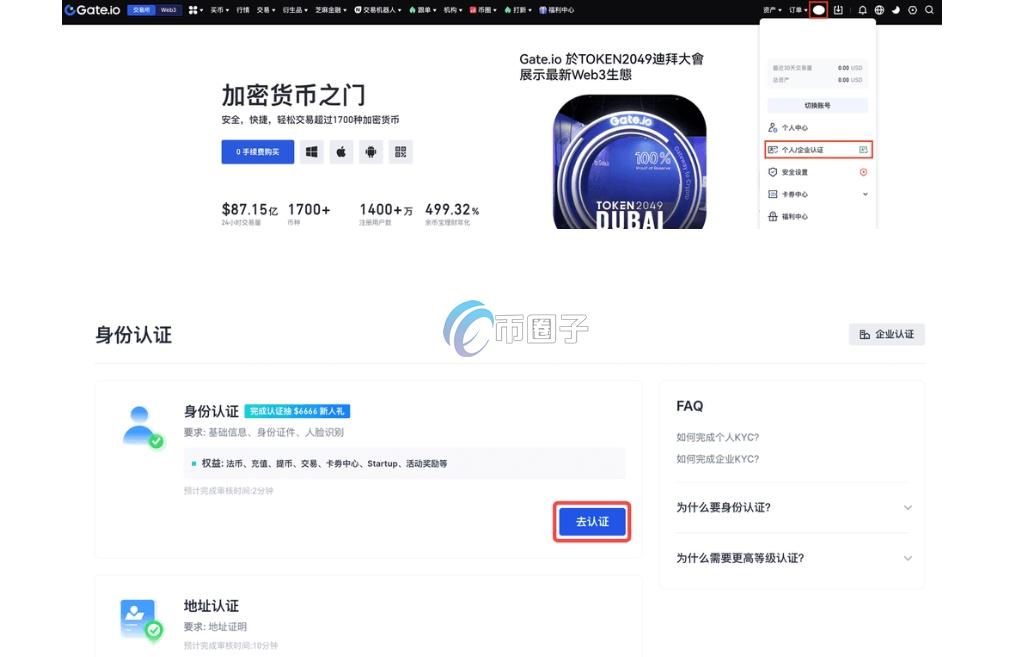Switch to dark mode with the moon icon
Screen dimensions: 1036x657
[896, 10]
